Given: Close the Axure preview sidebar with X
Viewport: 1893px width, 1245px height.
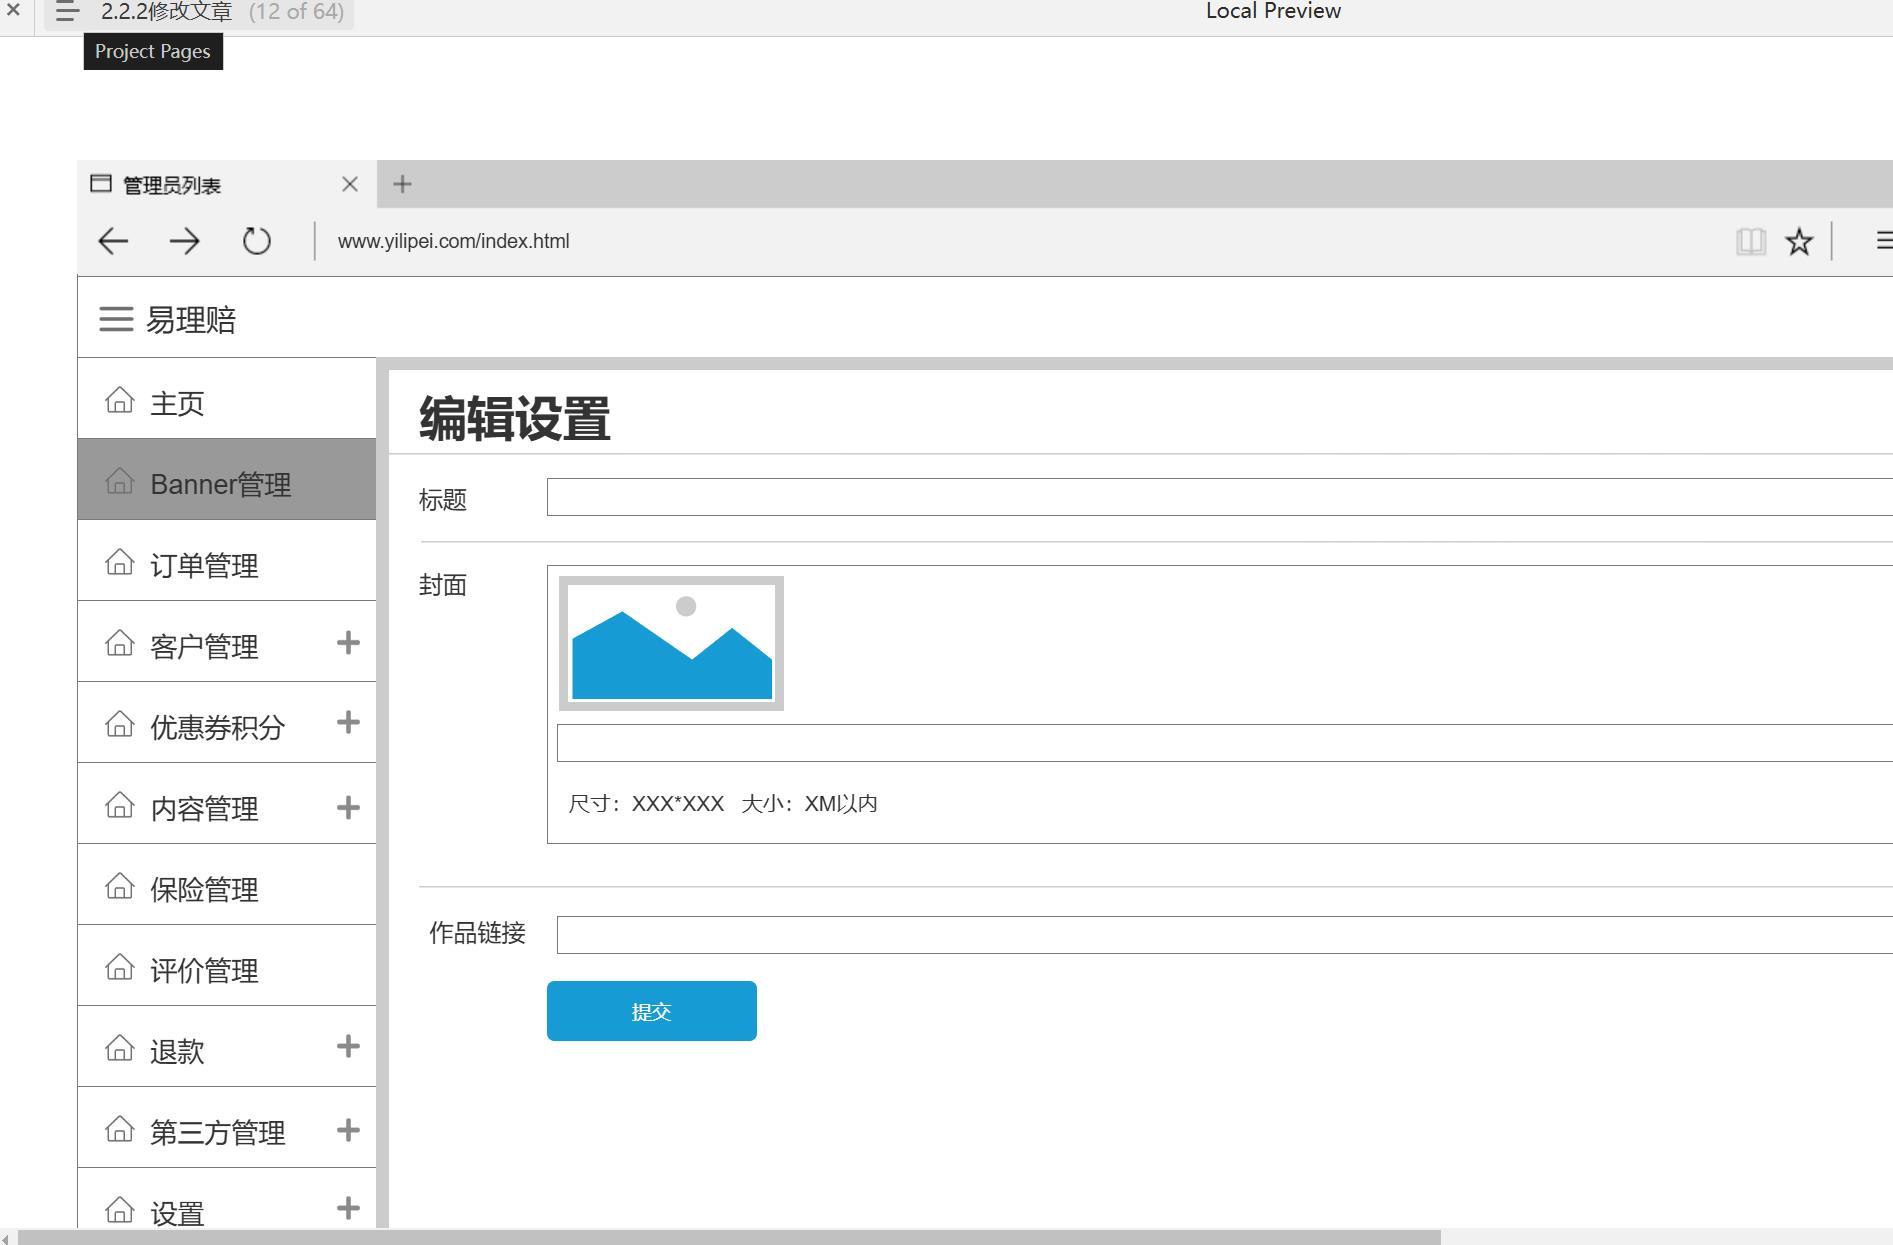Looking at the screenshot, I should [13, 11].
